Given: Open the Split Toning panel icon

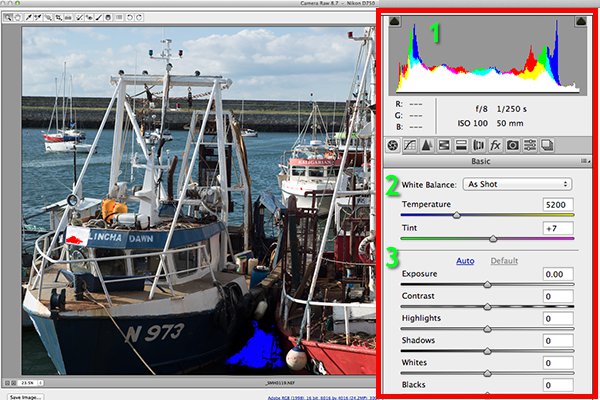Looking at the screenshot, I should 462,145.
